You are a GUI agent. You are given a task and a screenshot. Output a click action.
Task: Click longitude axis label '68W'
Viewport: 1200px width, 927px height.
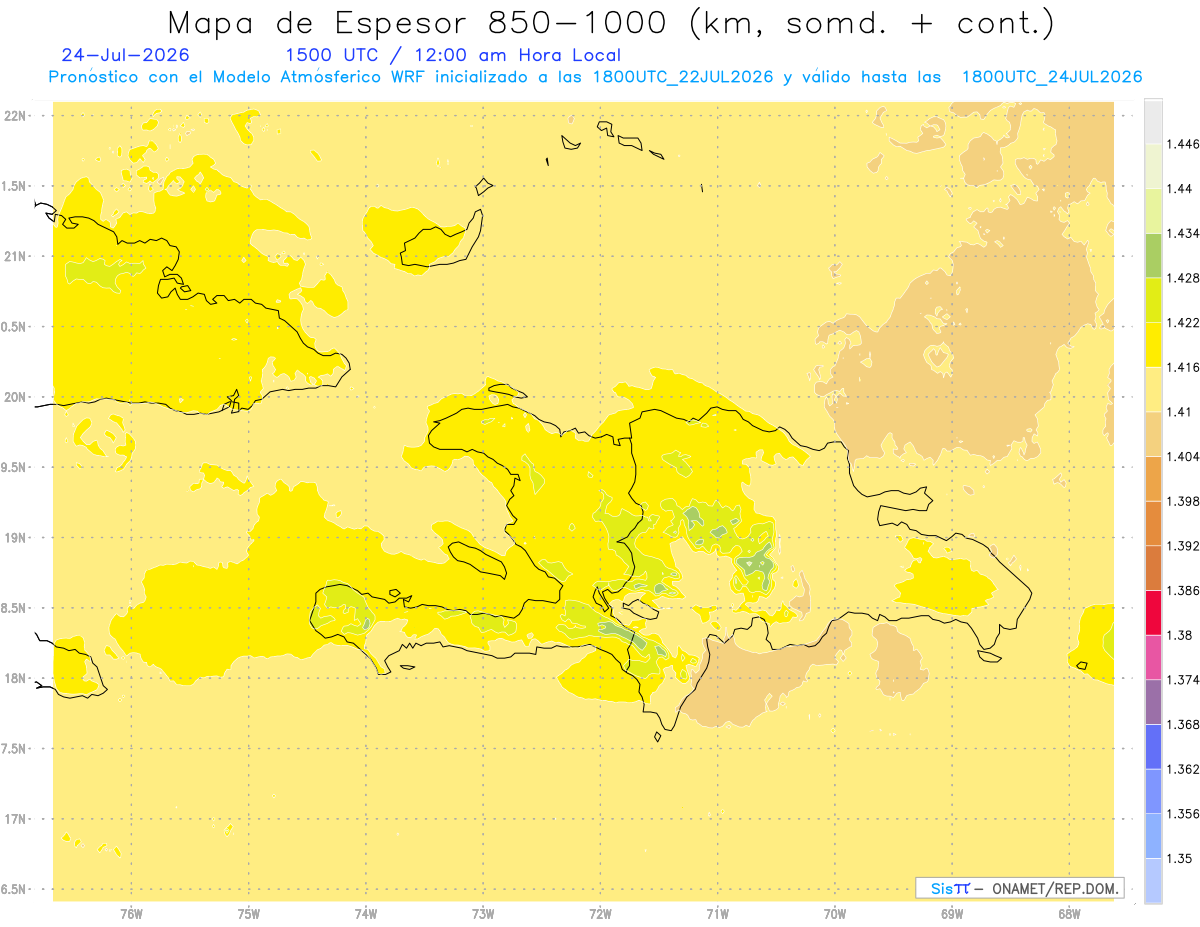click(x=1069, y=913)
